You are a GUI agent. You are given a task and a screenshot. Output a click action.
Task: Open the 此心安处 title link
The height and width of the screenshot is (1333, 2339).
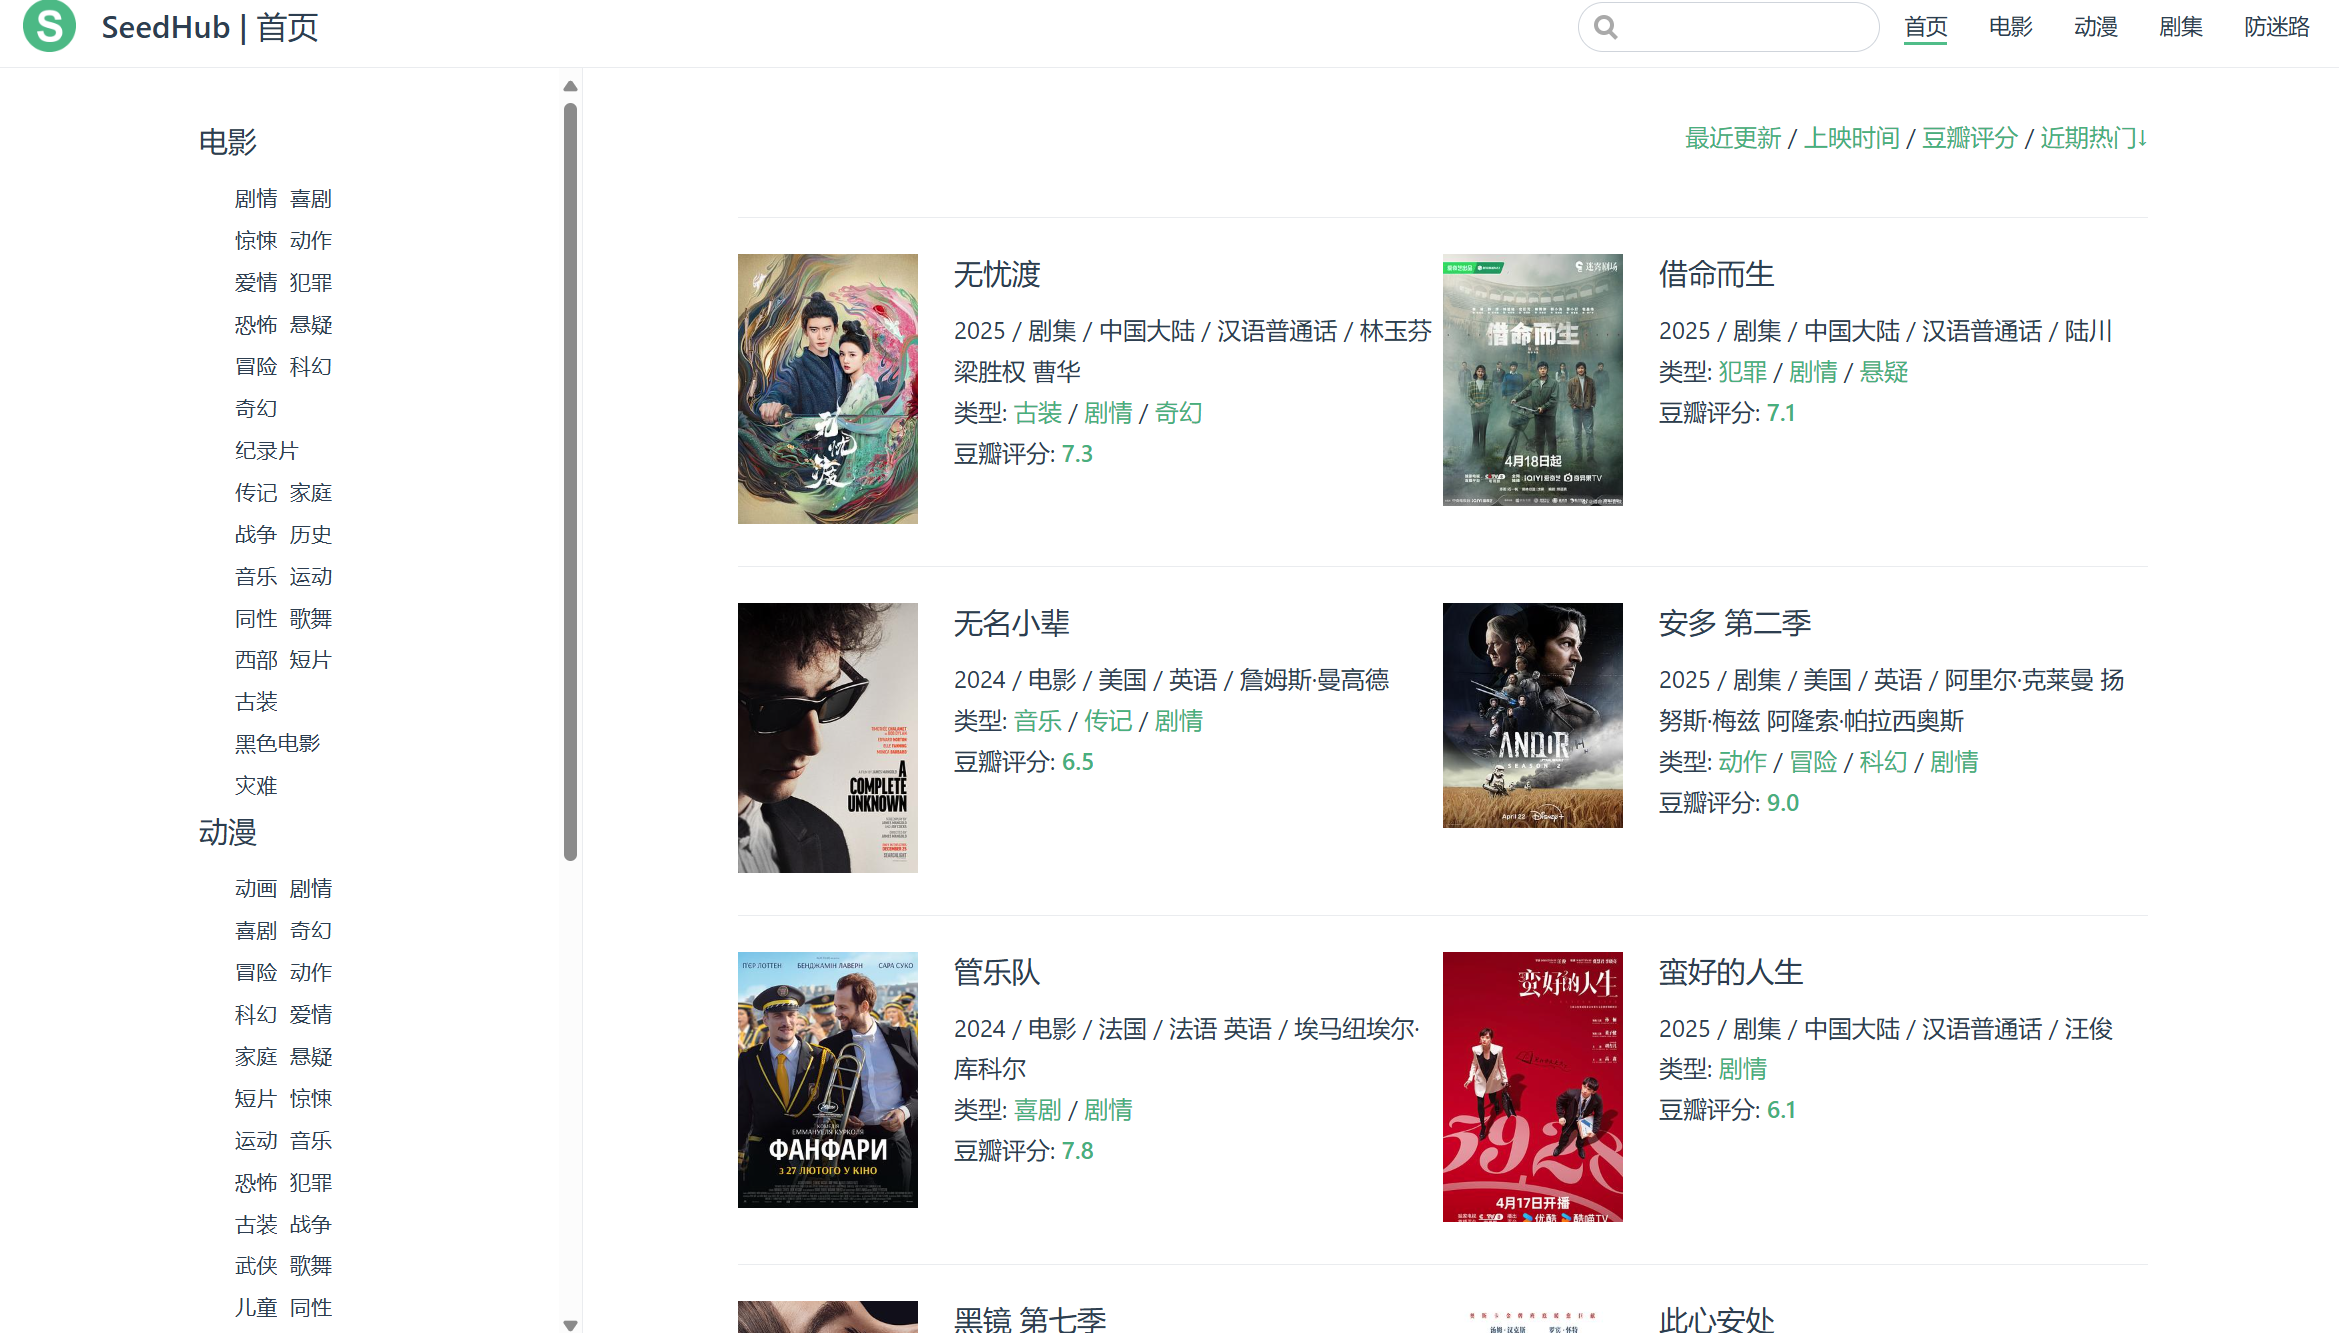(1716, 1319)
